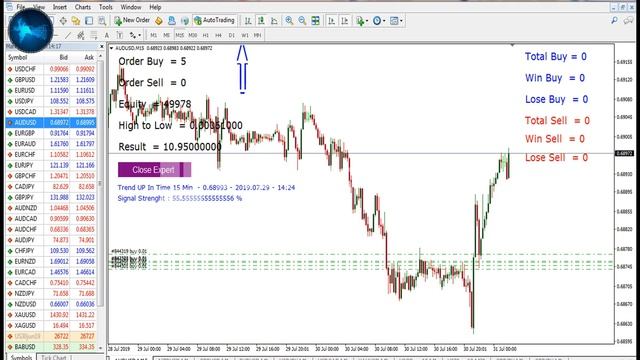Open the chat bubble icon at top right
Screen dimensions: 640x360
tap(629, 20)
